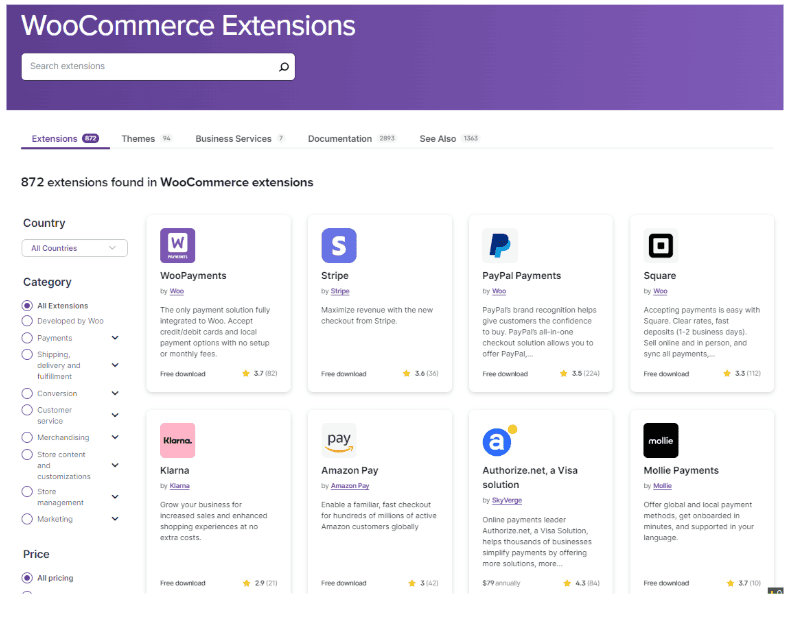Open the Authorize.net logo icon
Screen dimensions: 791x637
tap(500, 440)
